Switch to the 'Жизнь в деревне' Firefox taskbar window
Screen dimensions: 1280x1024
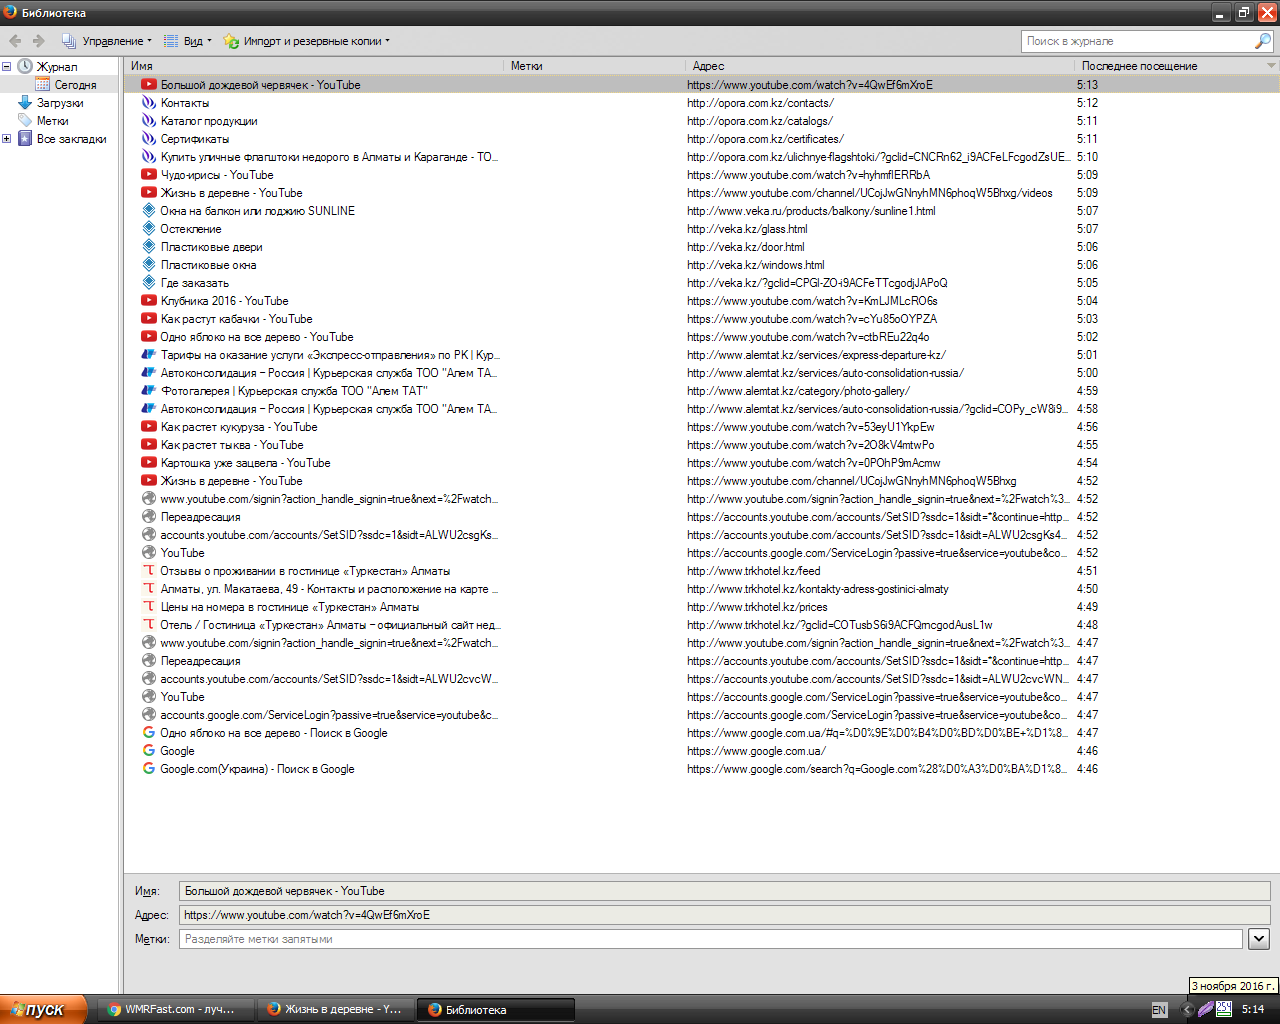(x=335, y=1009)
